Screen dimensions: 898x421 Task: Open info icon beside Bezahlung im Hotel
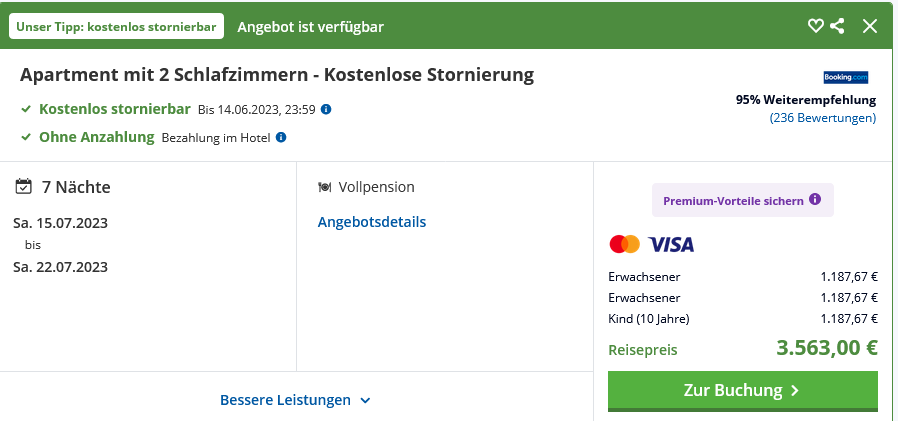click(281, 137)
